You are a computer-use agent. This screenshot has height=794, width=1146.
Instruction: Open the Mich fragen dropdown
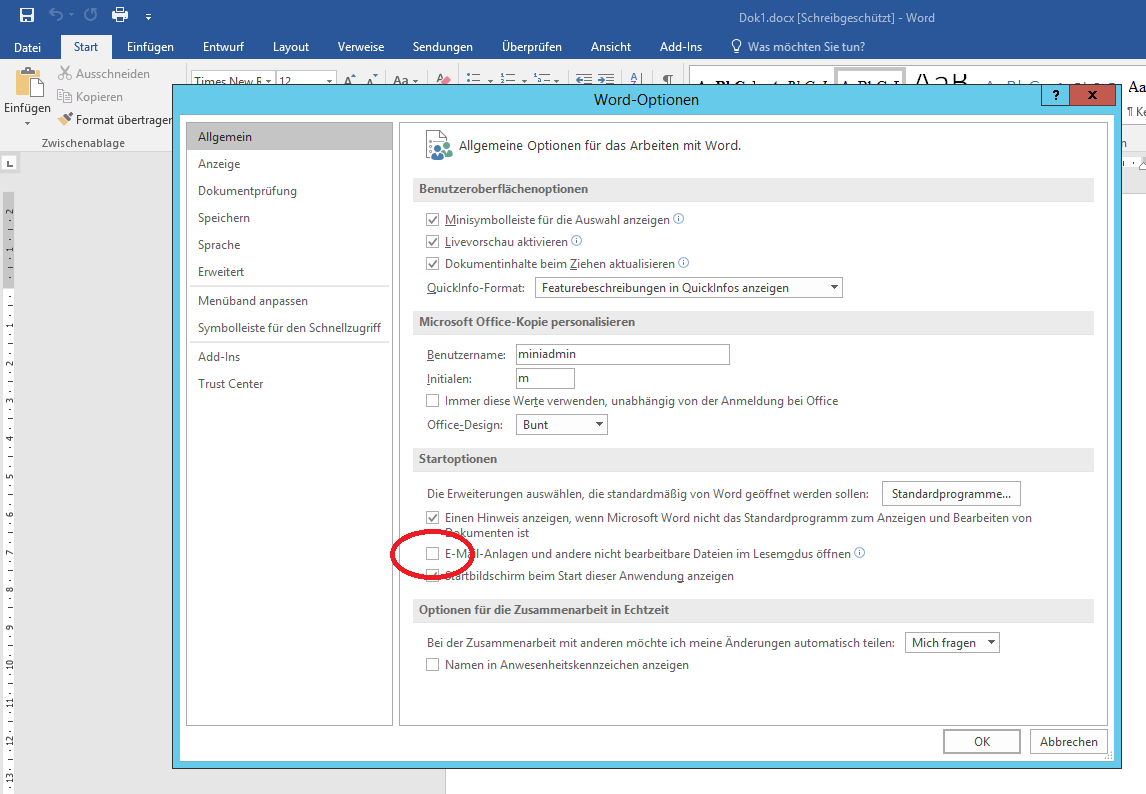pyautogui.click(x=951, y=643)
